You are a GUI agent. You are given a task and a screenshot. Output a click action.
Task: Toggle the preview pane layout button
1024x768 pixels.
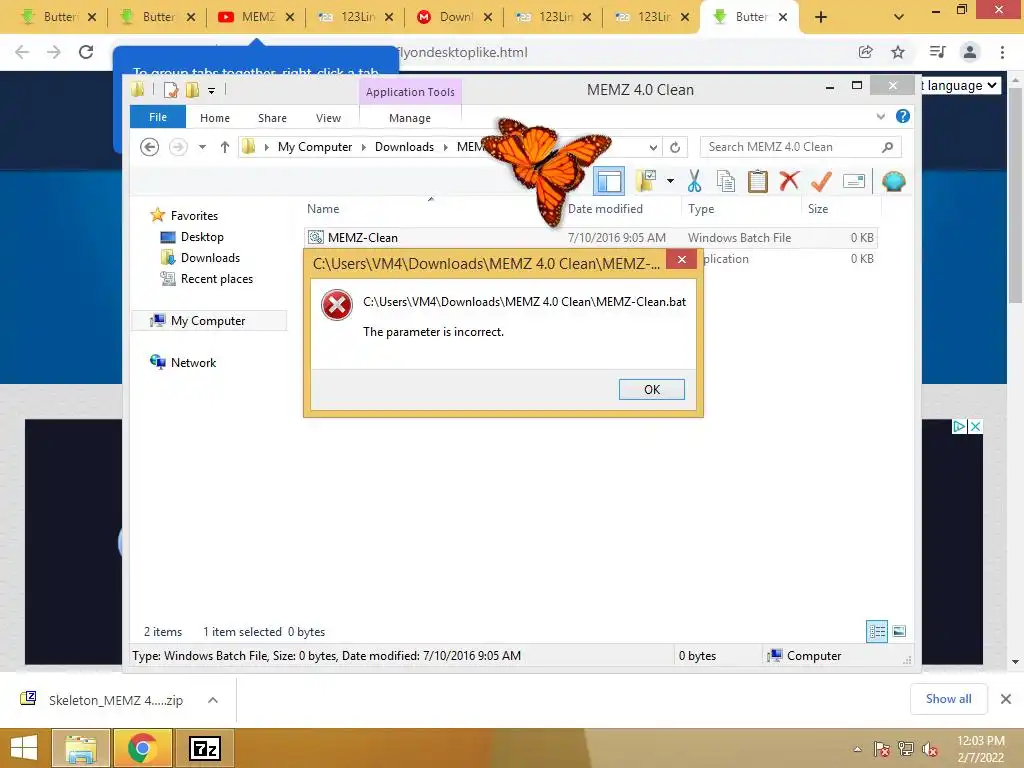pyautogui.click(x=609, y=181)
